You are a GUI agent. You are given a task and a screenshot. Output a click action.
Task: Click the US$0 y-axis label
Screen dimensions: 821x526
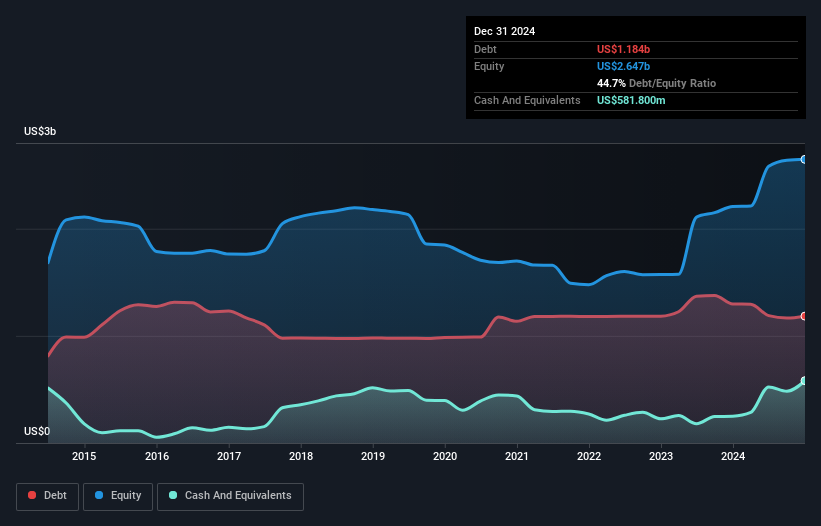(x=37, y=431)
